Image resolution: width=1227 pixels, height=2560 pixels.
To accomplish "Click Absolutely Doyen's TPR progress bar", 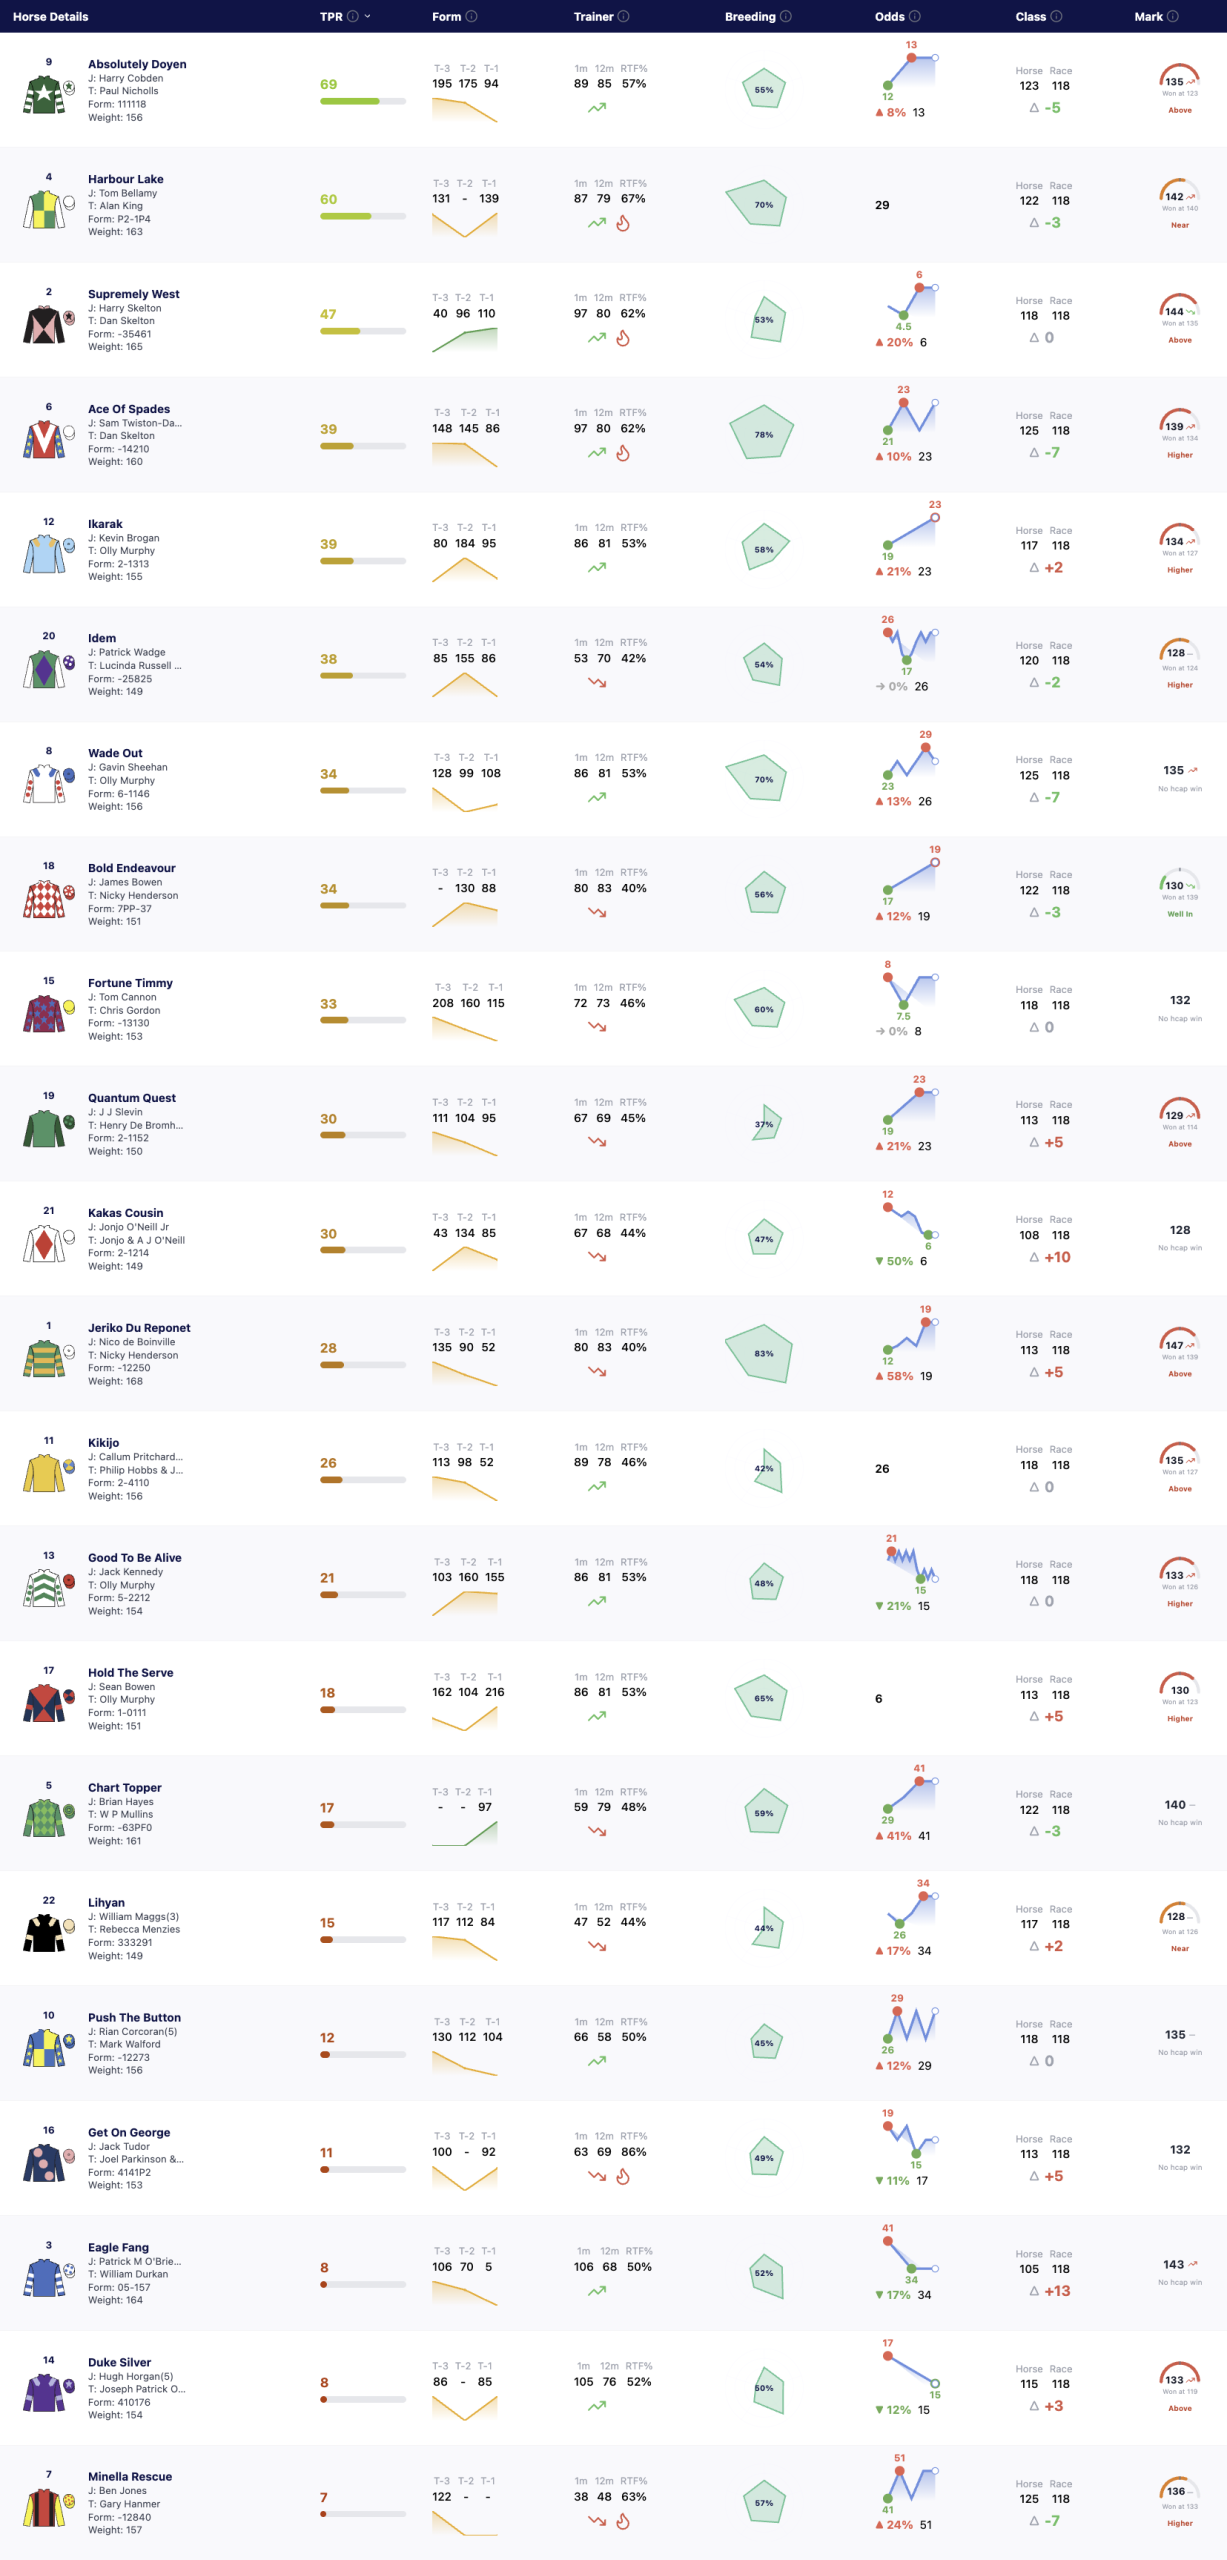I will [363, 101].
